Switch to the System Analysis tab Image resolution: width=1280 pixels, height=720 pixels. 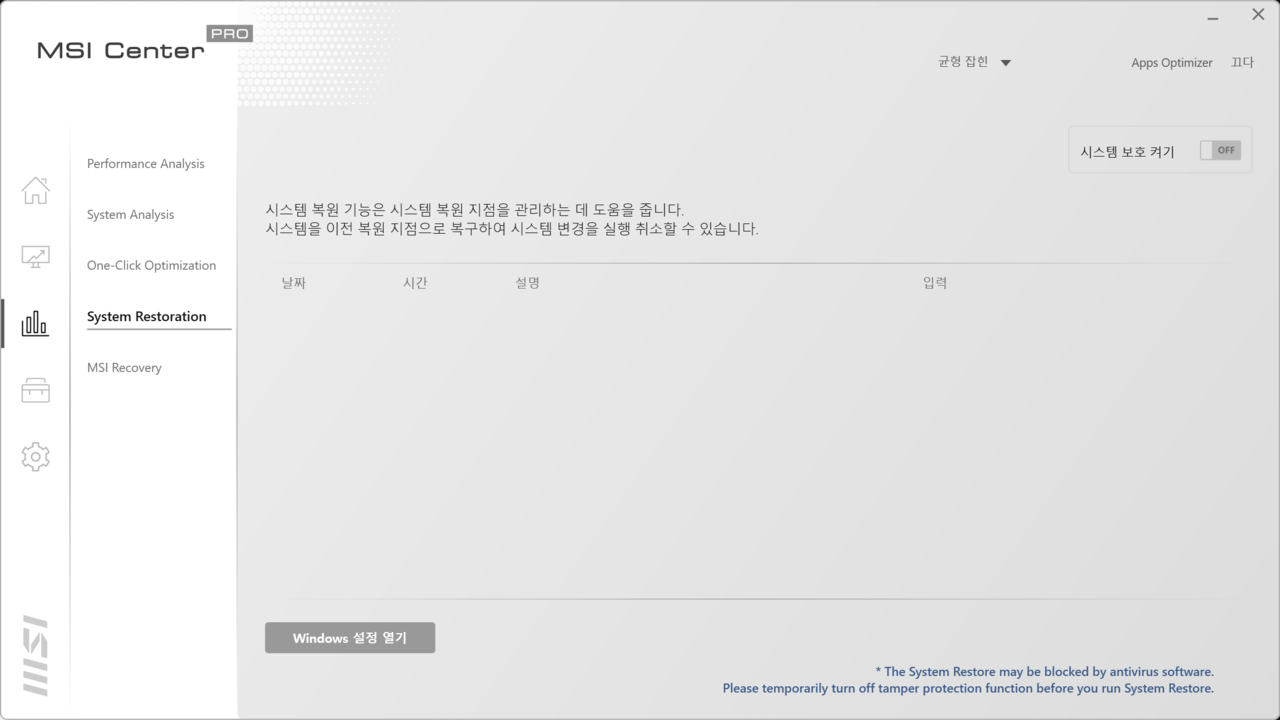(131, 215)
